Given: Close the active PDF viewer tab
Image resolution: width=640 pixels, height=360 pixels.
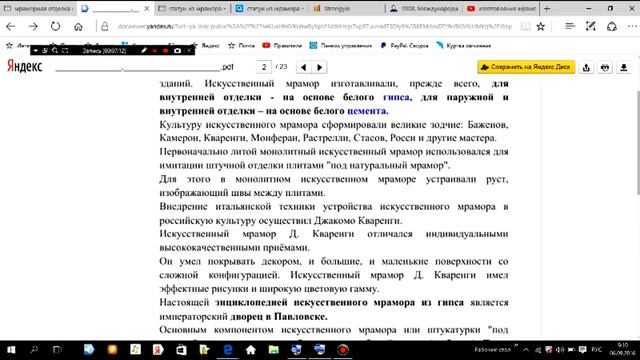Looking at the screenshot, I should 147,8.
